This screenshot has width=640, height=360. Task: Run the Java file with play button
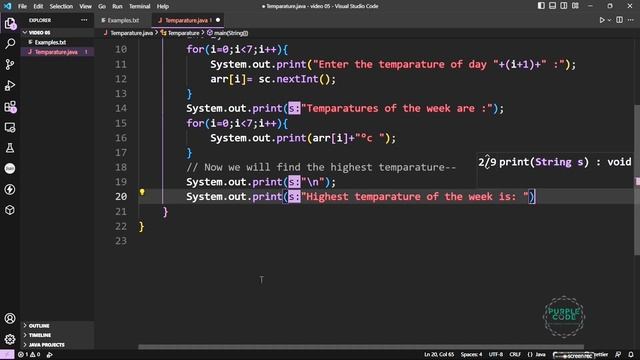(x=602, y=20)
